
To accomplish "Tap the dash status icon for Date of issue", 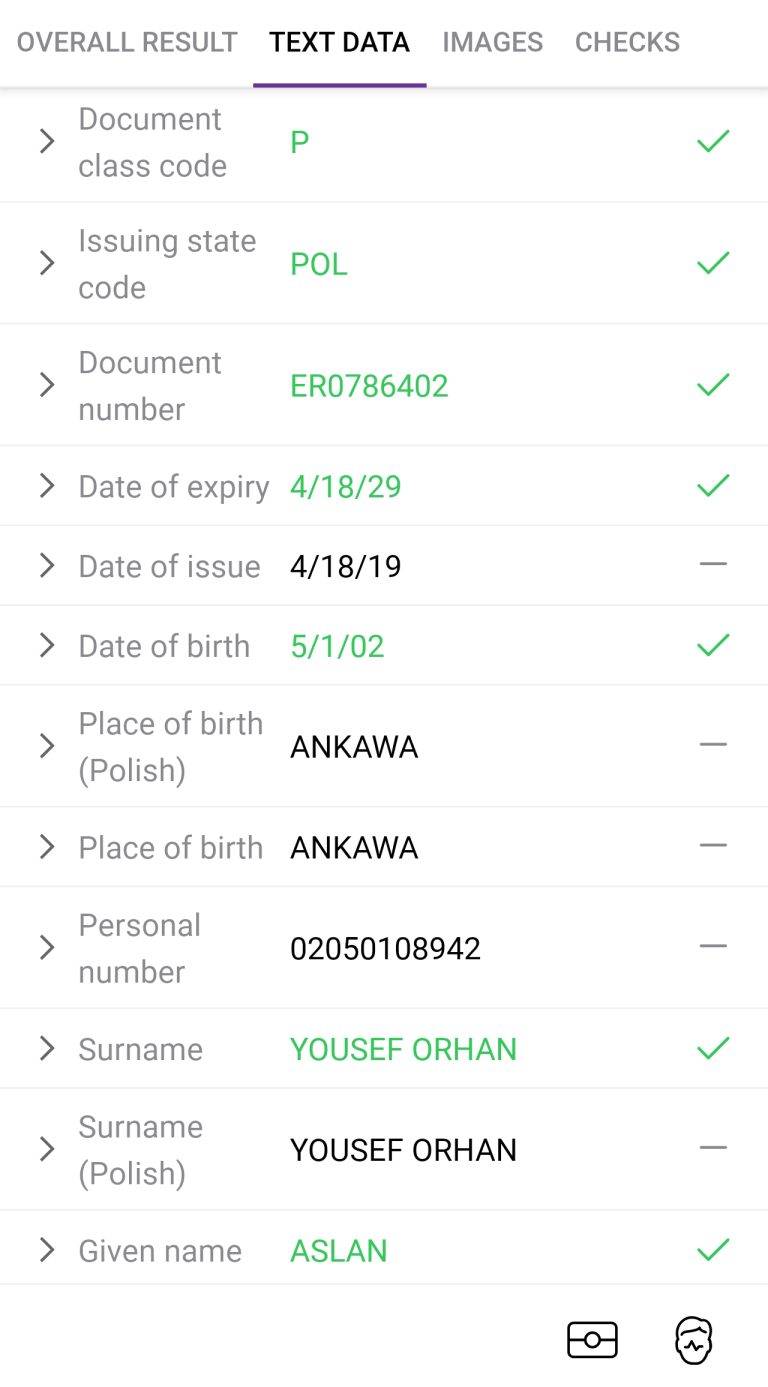I will point(713,565).
